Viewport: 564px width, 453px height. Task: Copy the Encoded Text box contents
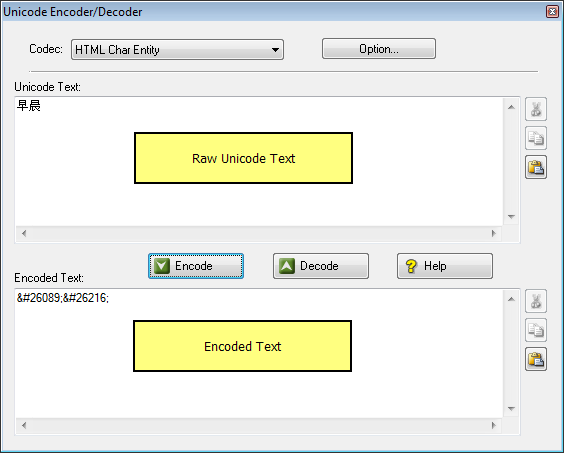coord(536,330)
